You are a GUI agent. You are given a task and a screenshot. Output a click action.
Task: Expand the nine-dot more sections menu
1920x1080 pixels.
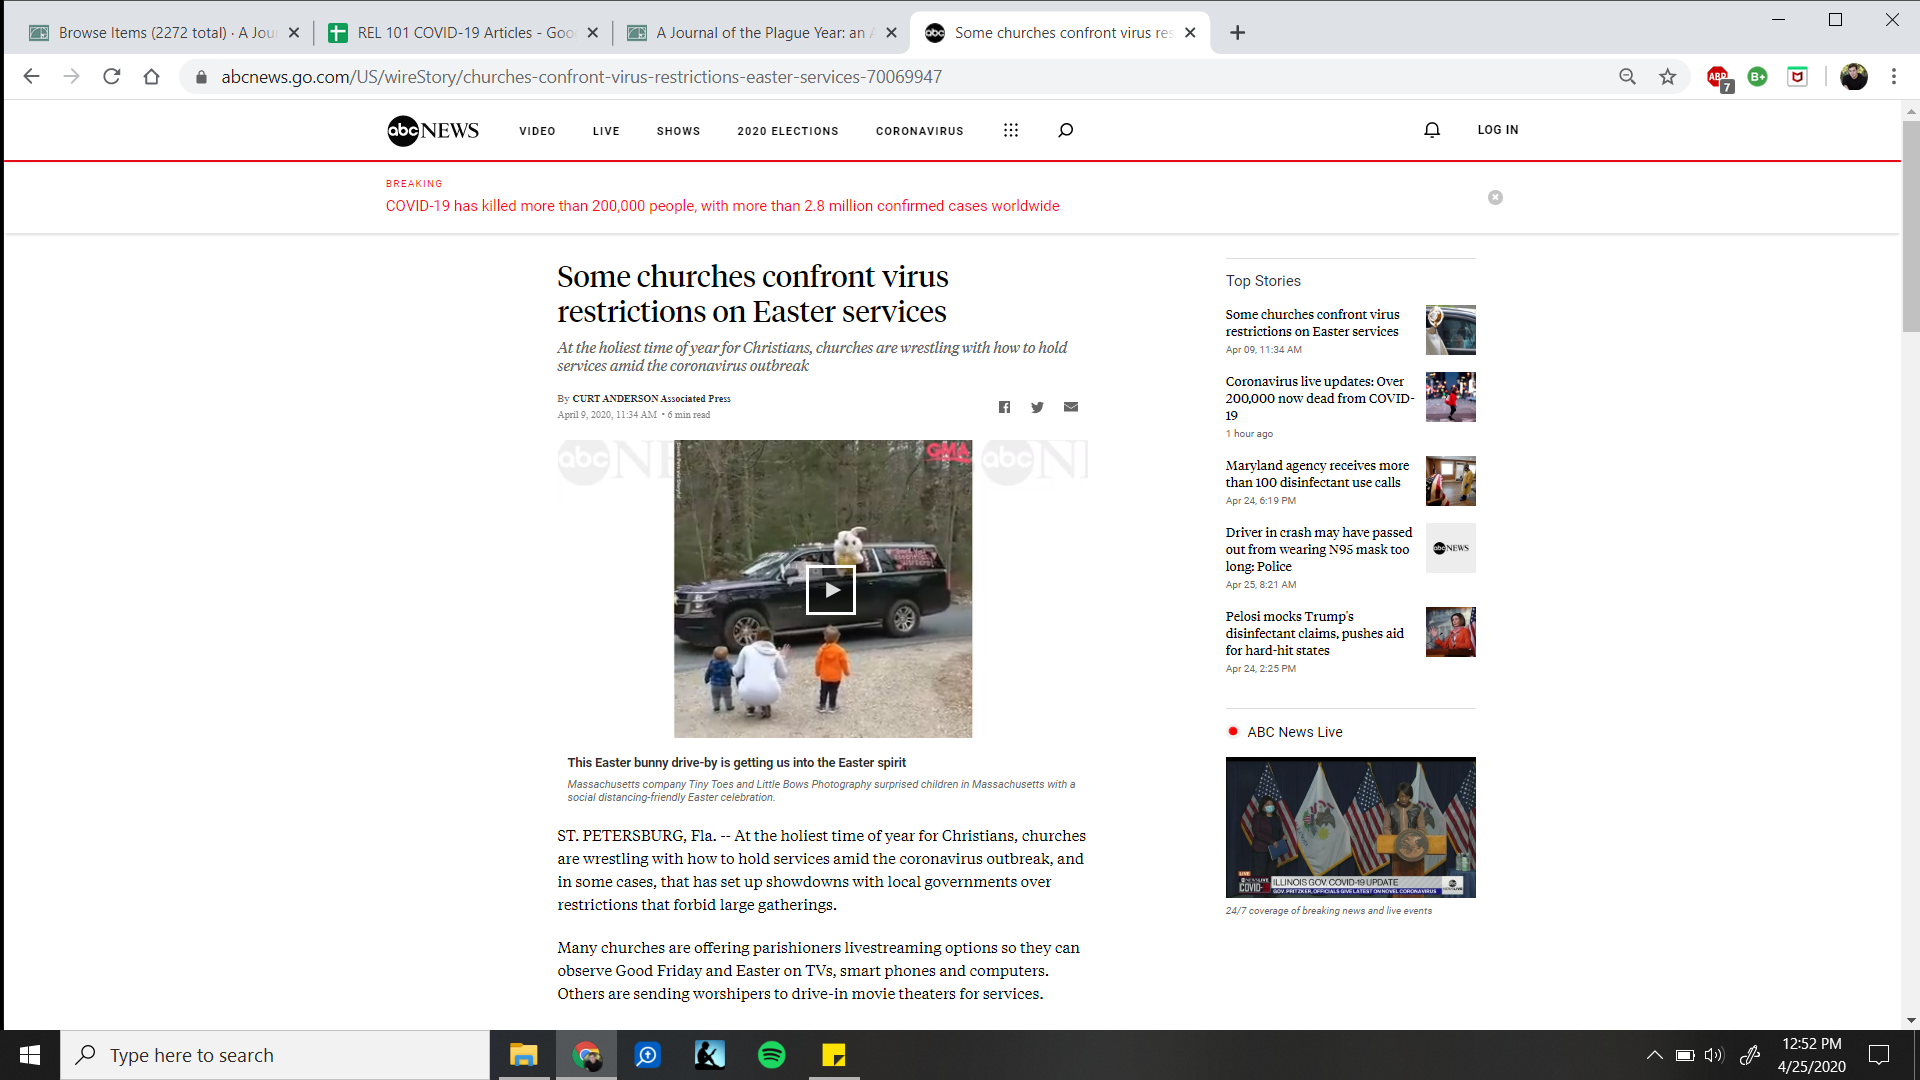pyautogui.click(x=1011, y=130)
